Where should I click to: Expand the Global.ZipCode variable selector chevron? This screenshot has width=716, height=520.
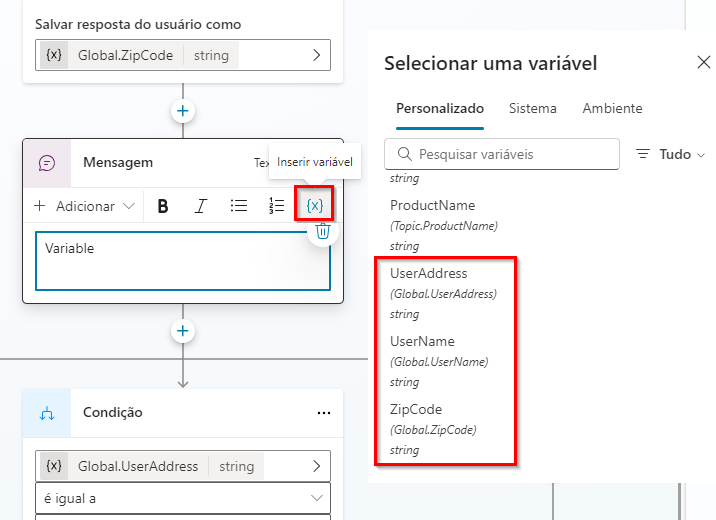point(316,55)
